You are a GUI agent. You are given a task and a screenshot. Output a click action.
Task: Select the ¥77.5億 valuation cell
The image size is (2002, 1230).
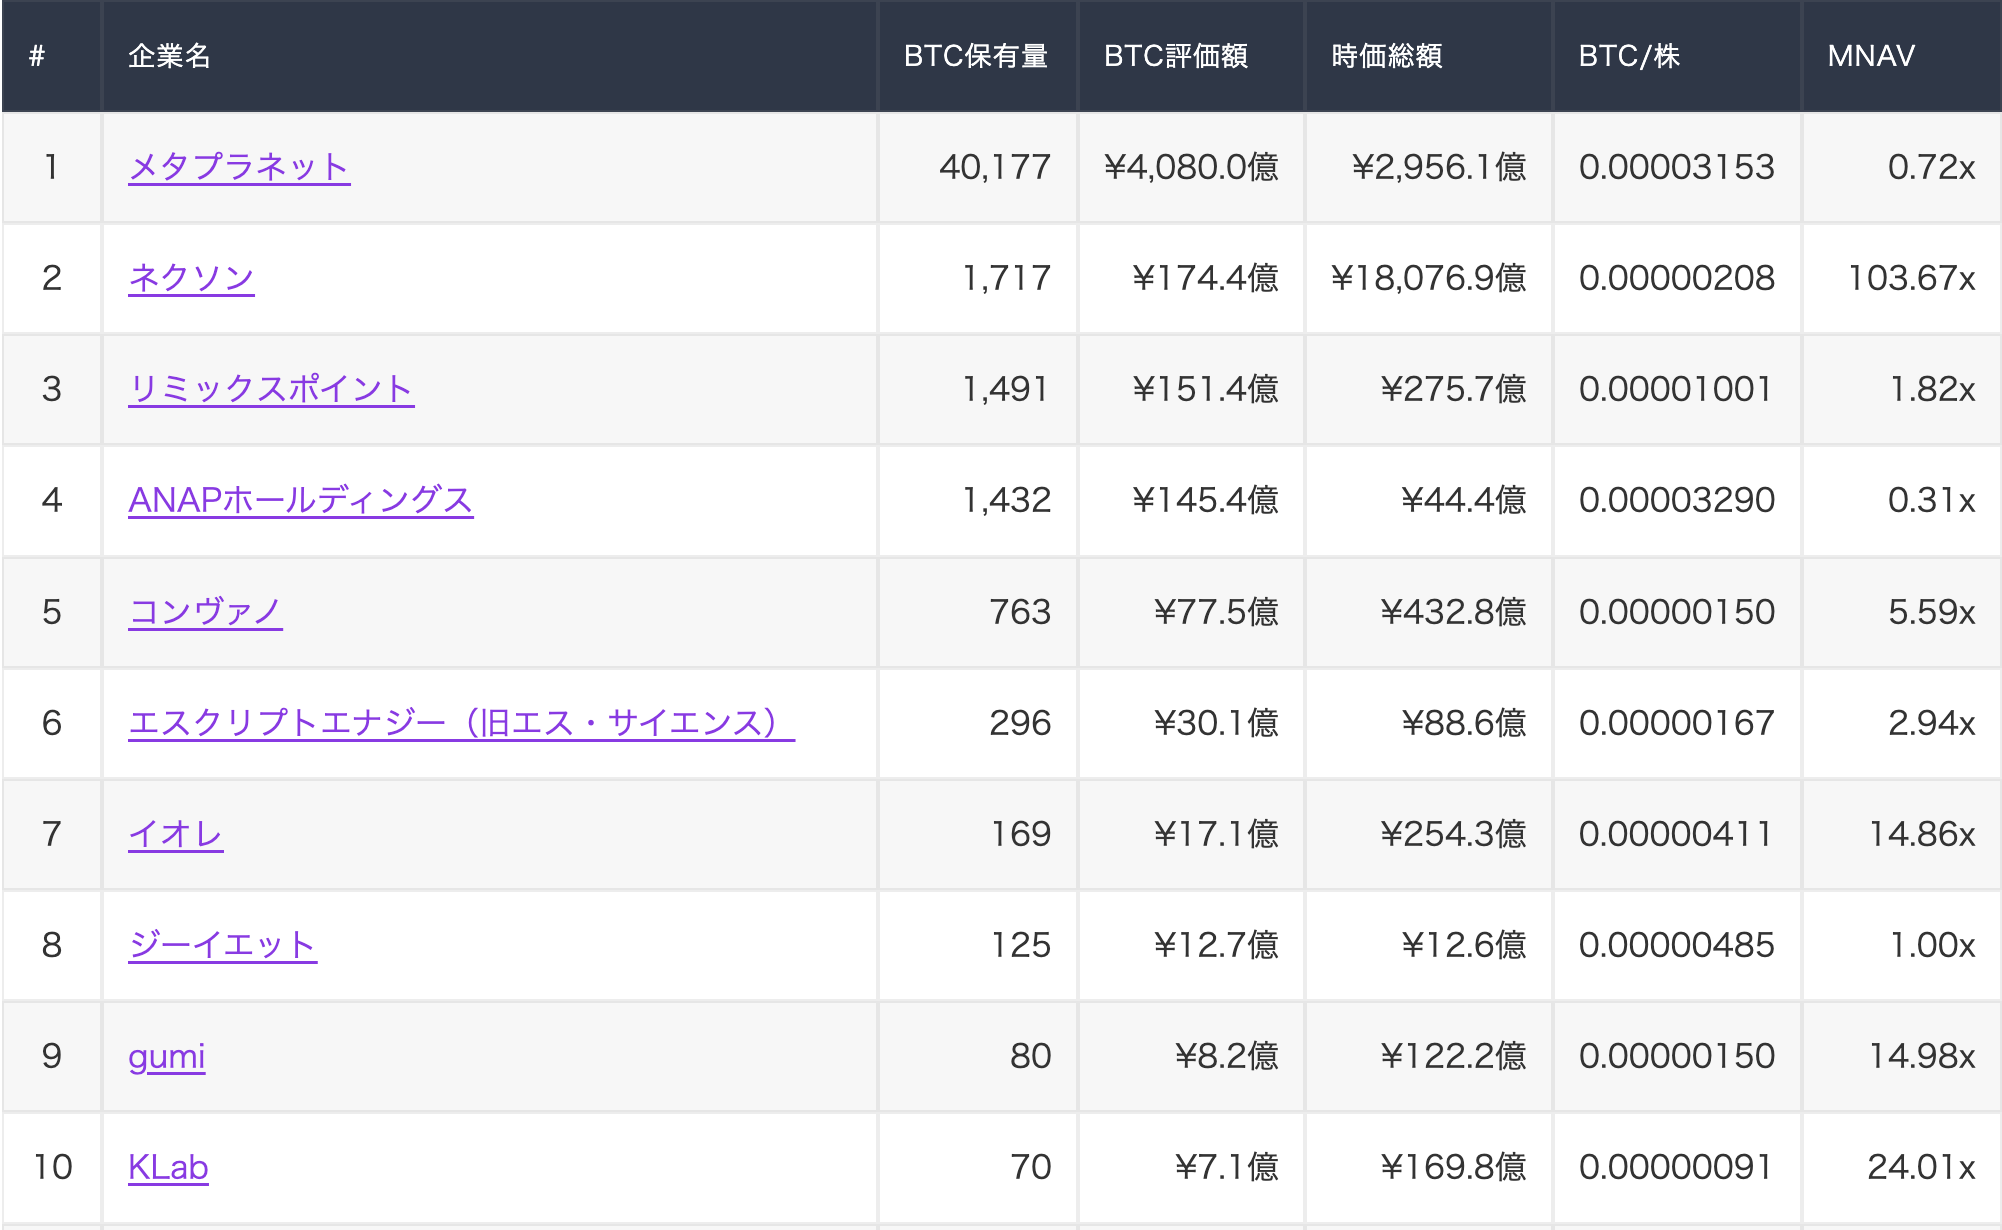click(x=1191, y=612)
